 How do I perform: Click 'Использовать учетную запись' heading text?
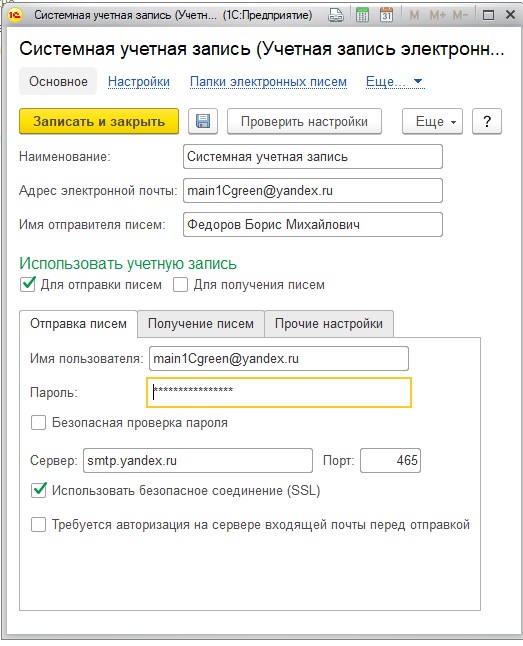(128, 263)
